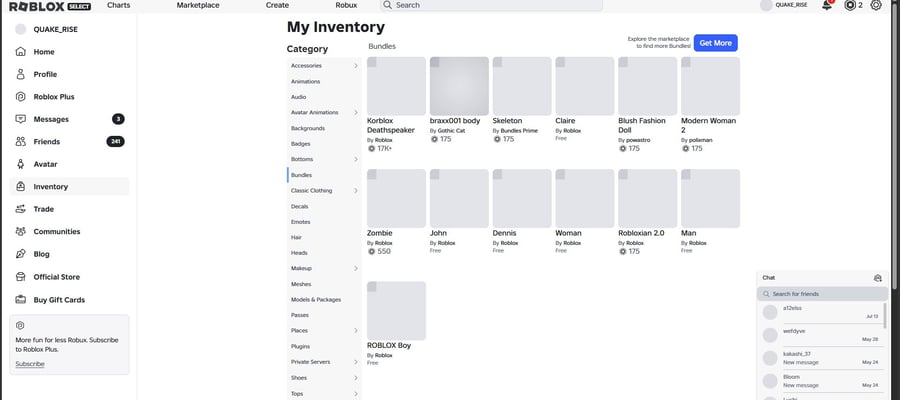Click the new chat icon in Chat panel
The height and width of the screenshot is (400, 900).
tap(878, 278)
